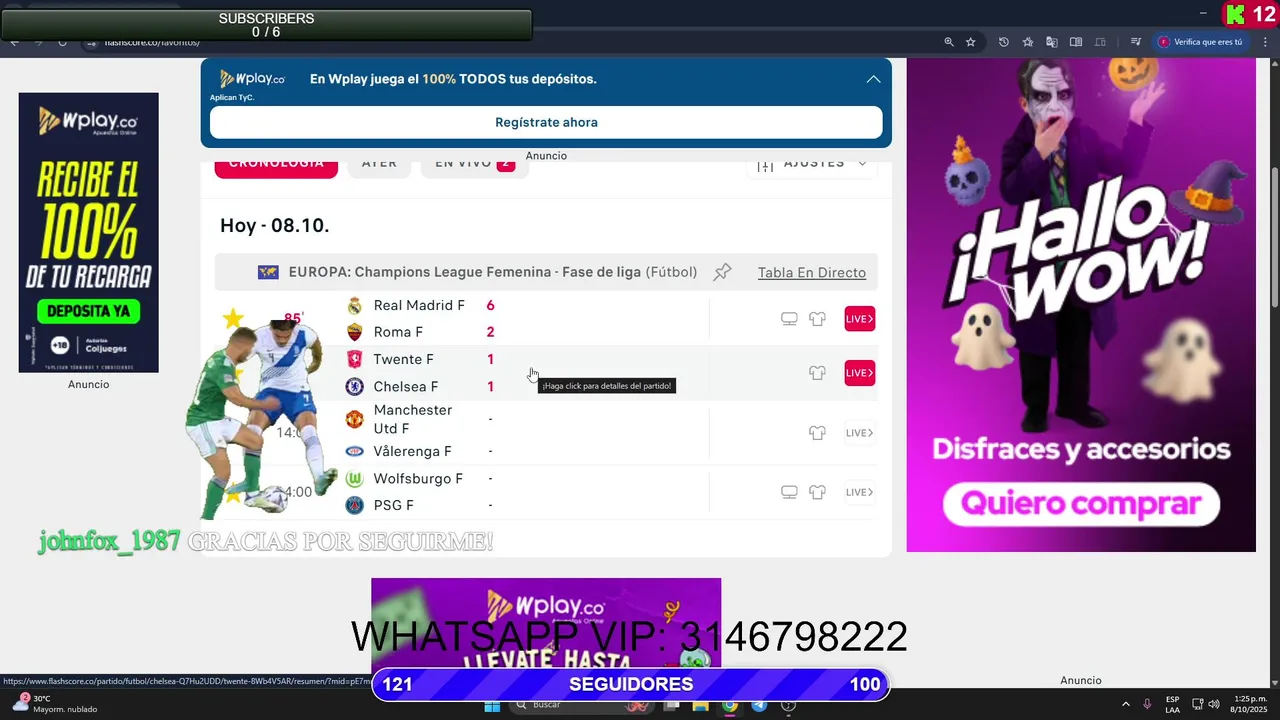Collapse the Wplay banner with chevron

[873, 79]
